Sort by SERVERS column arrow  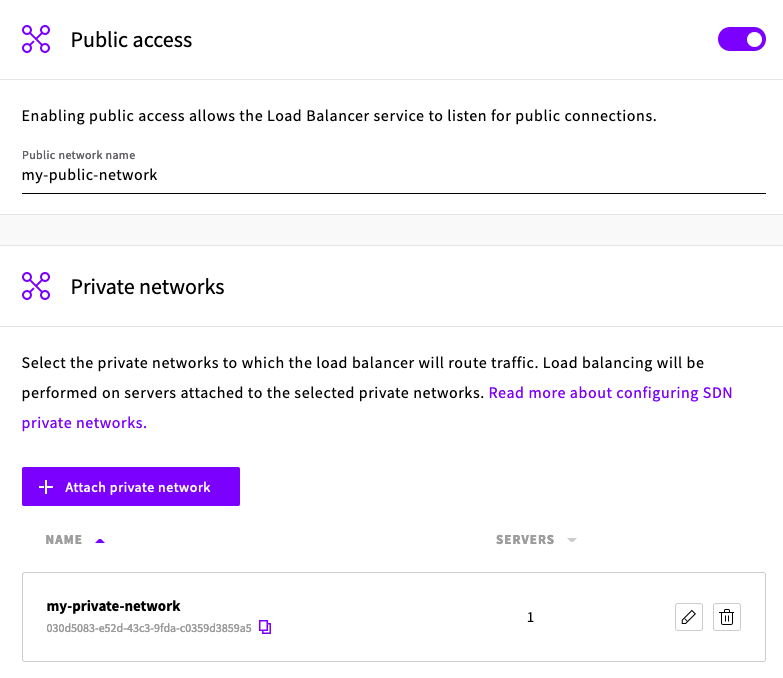(x=572, y=540)
